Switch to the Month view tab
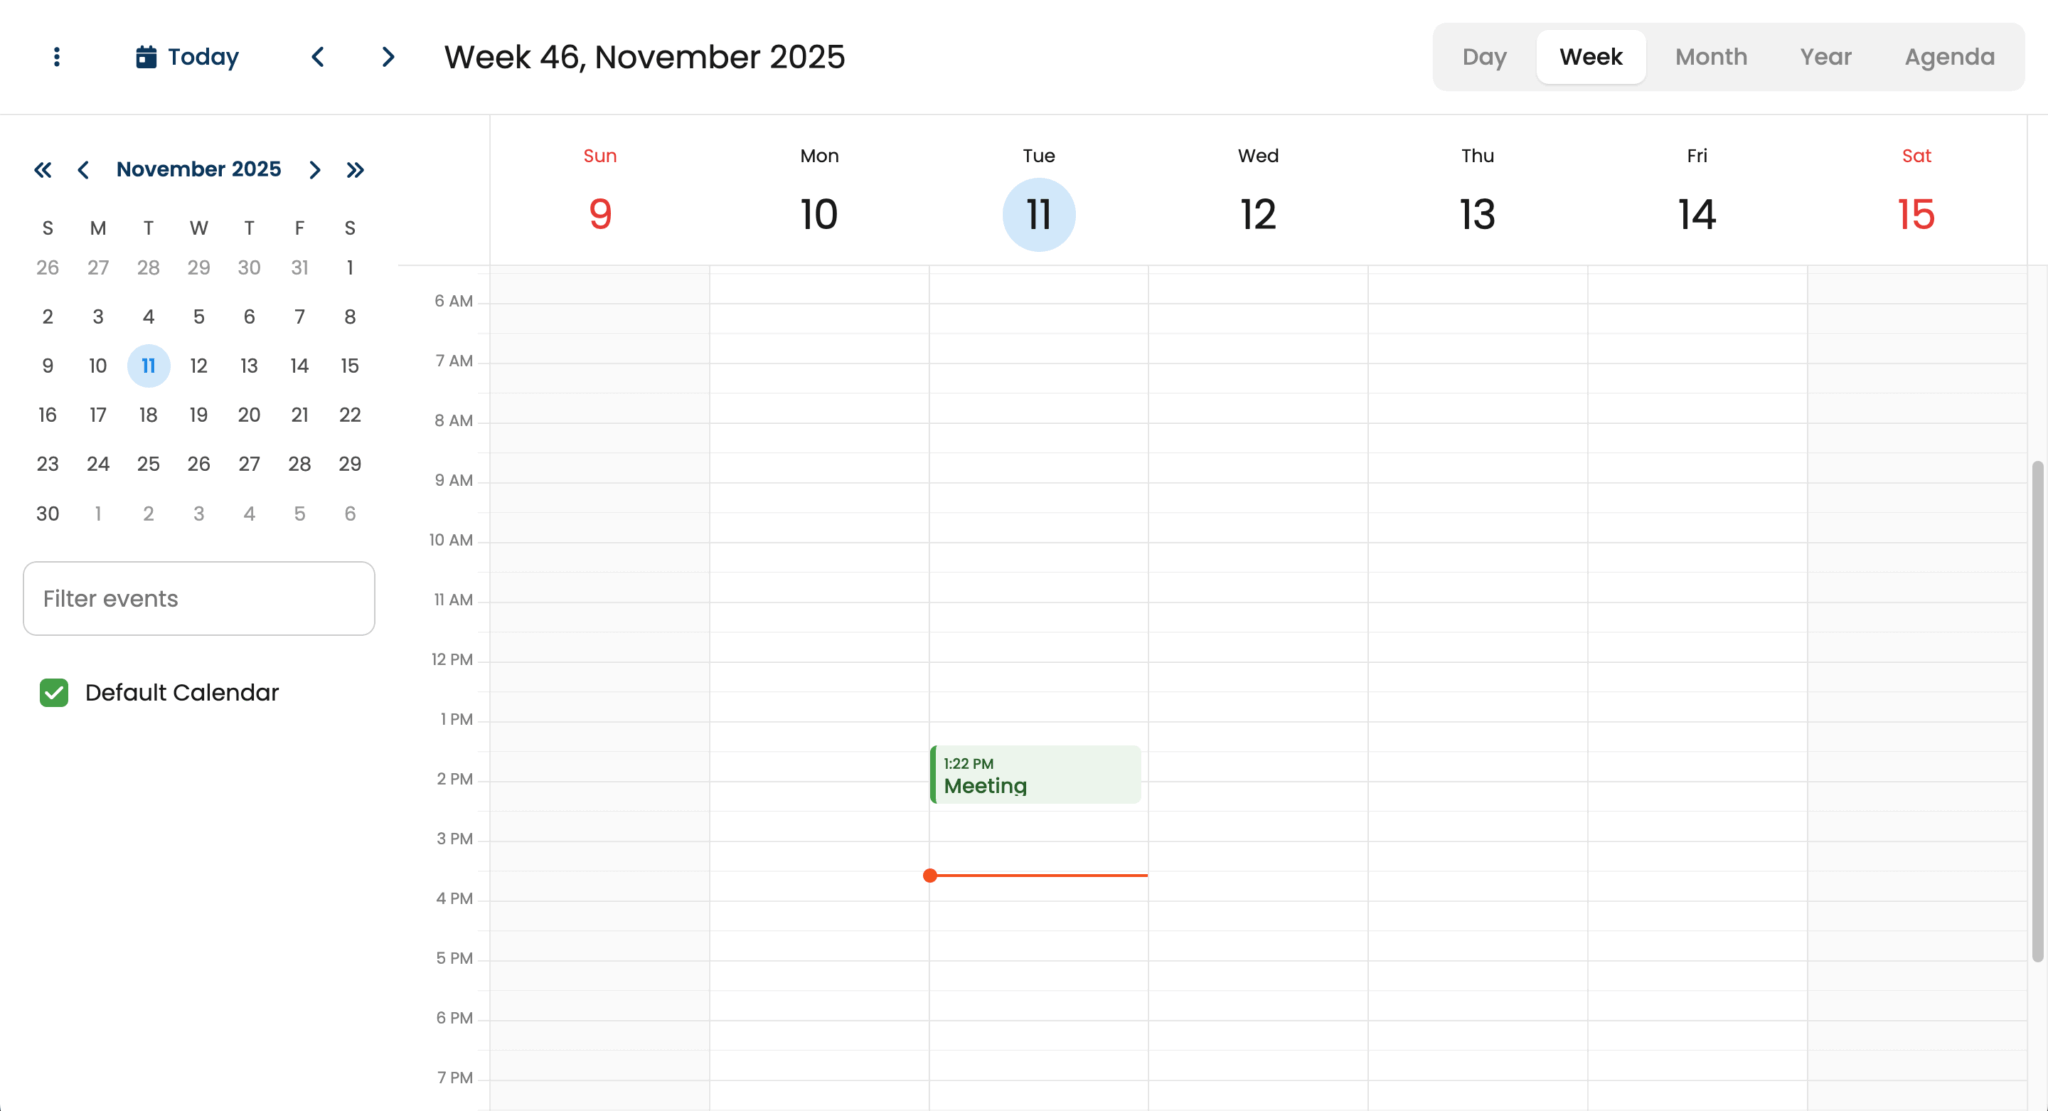This screenshot has width=2048, height=1111. coord(1711,57)
